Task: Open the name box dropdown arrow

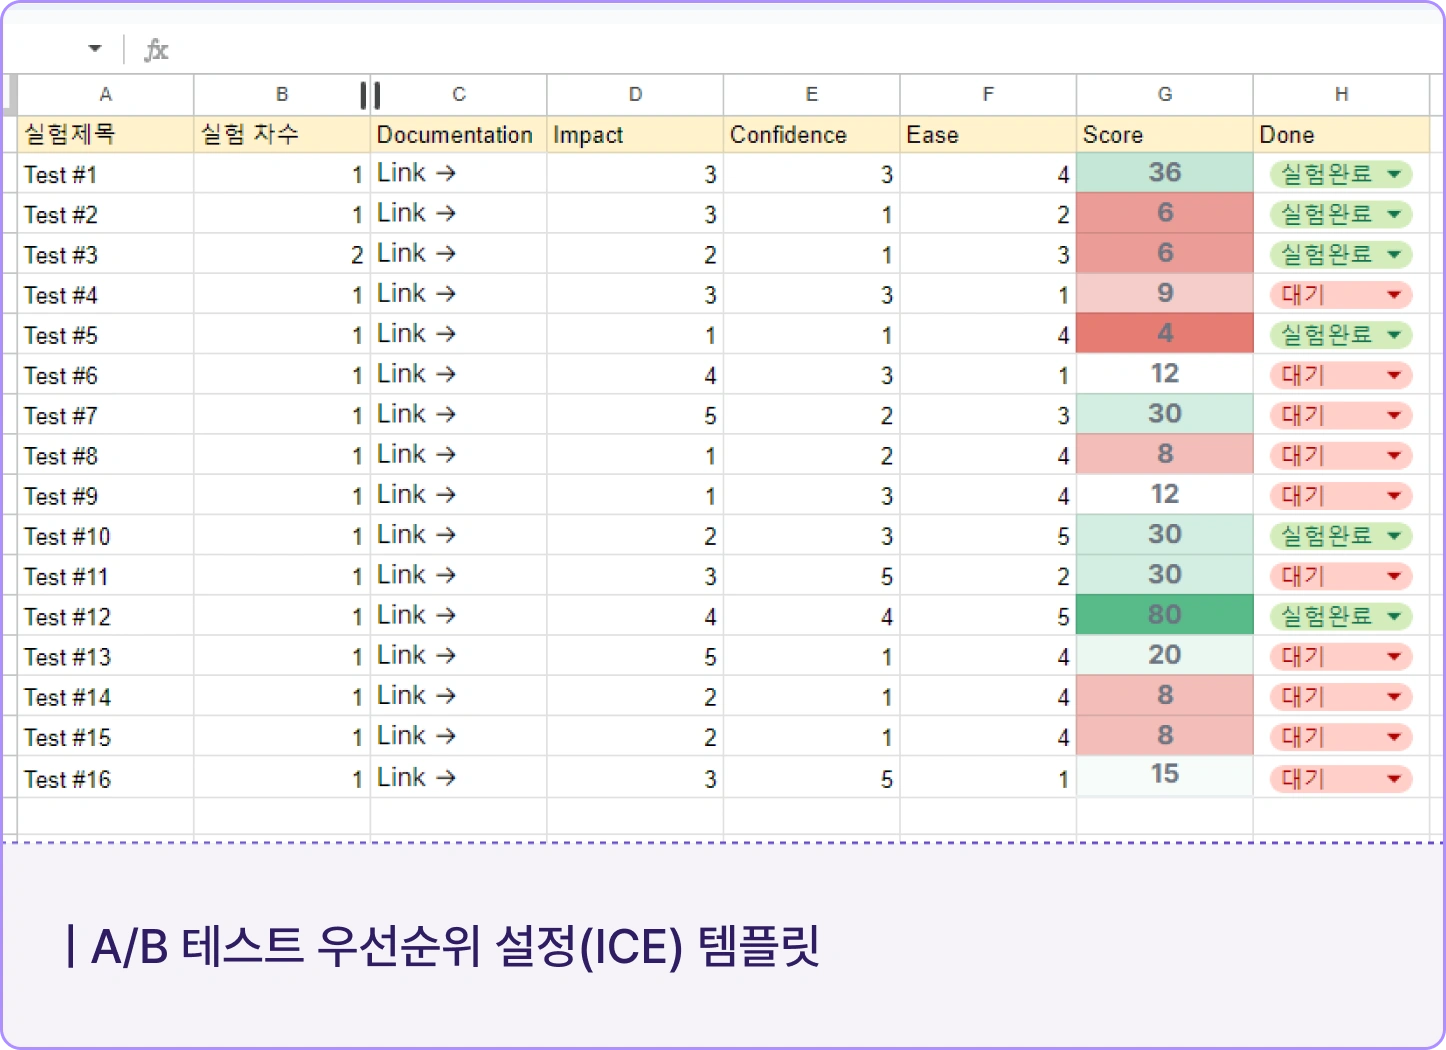Action: pos(95,48)
